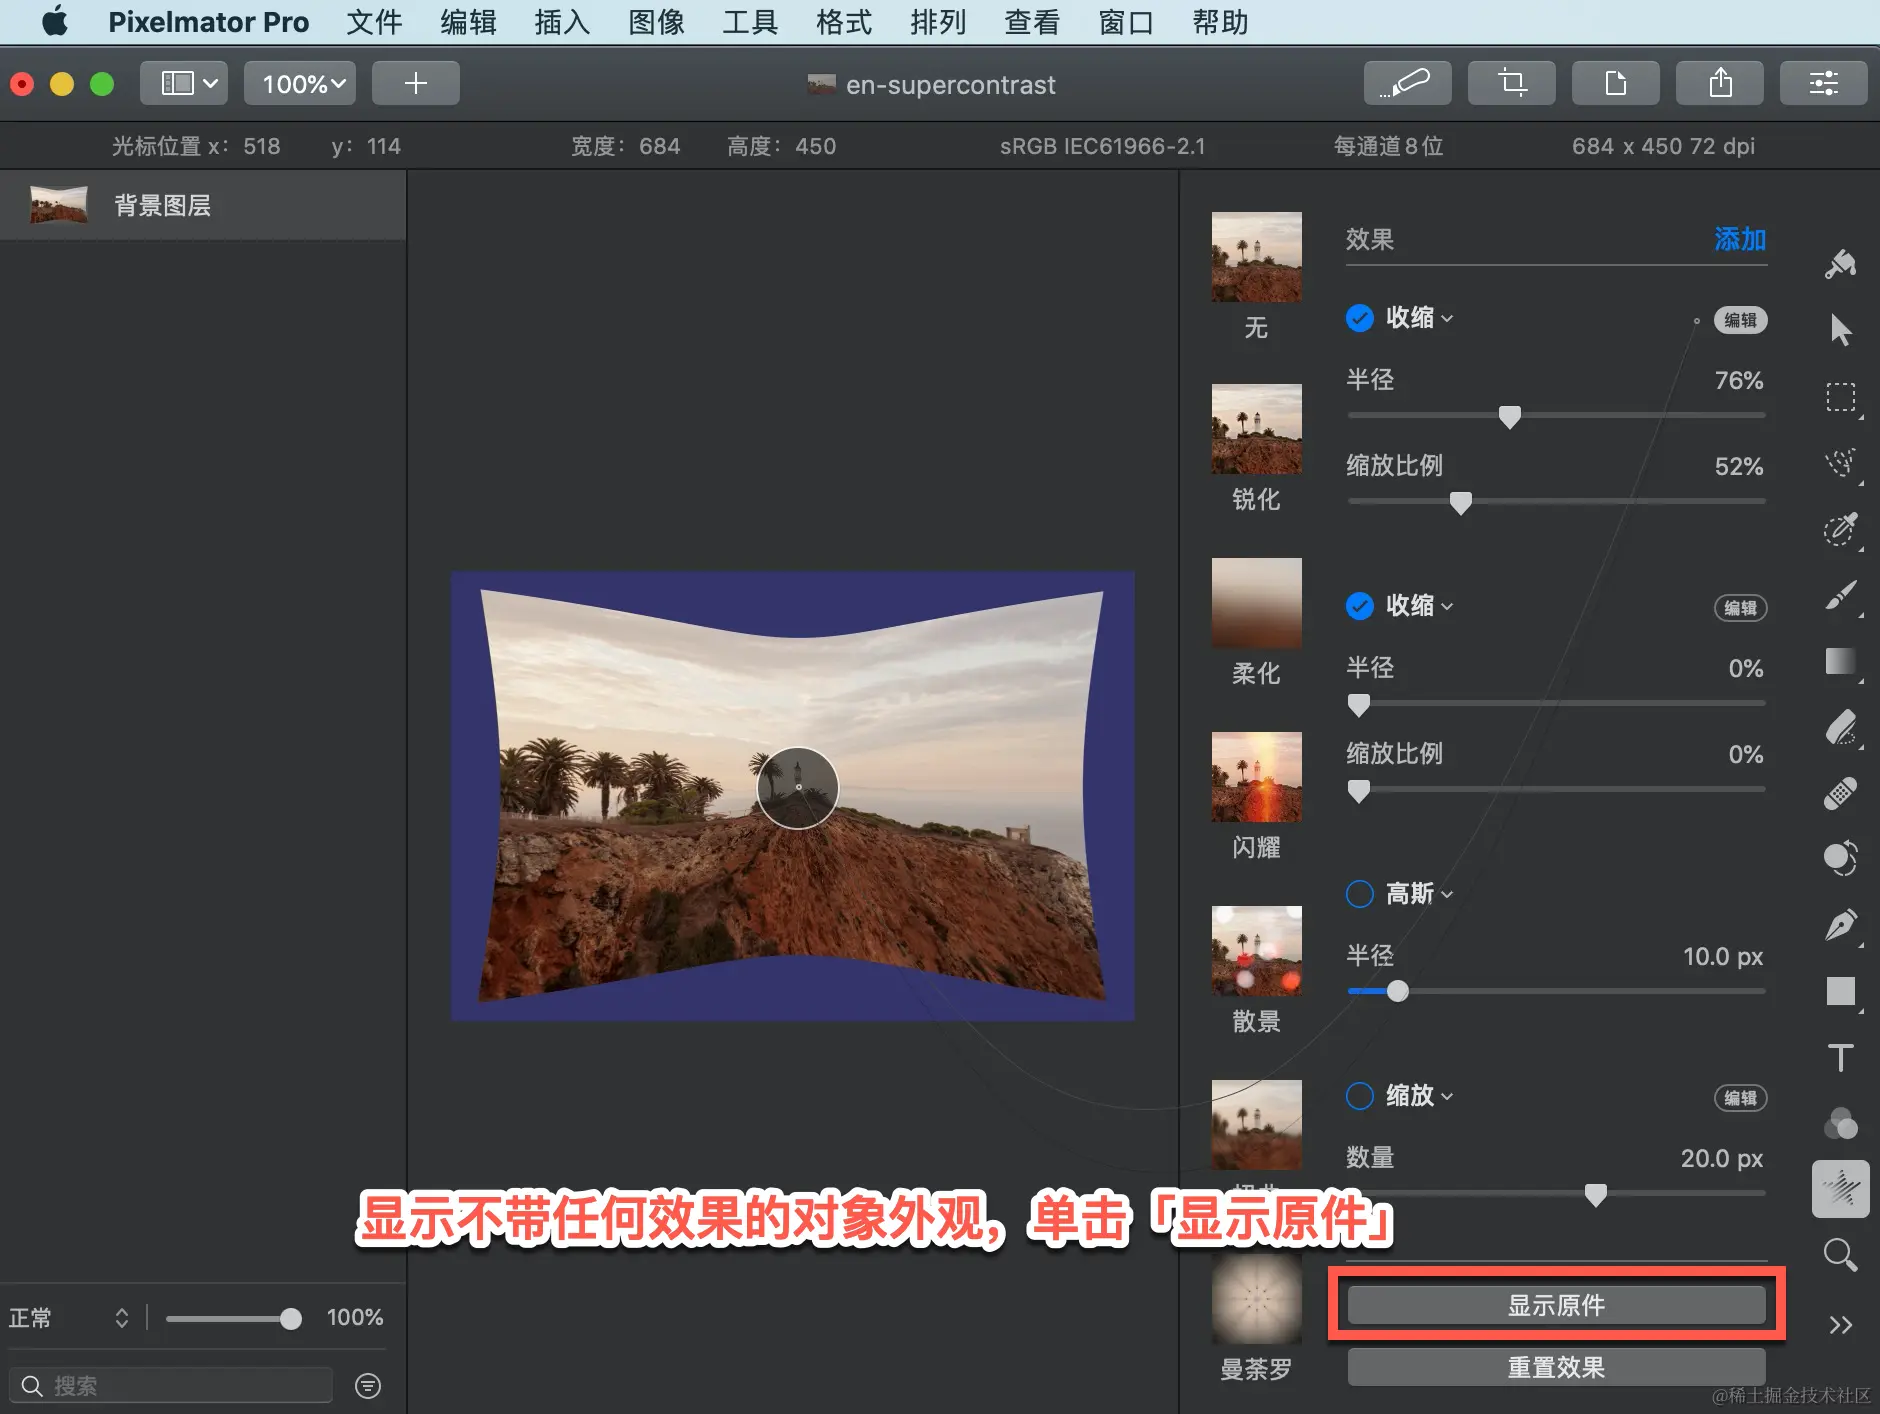Click the highlighted Effects star tool

pyautogui.click(x=1840, y=1189)
